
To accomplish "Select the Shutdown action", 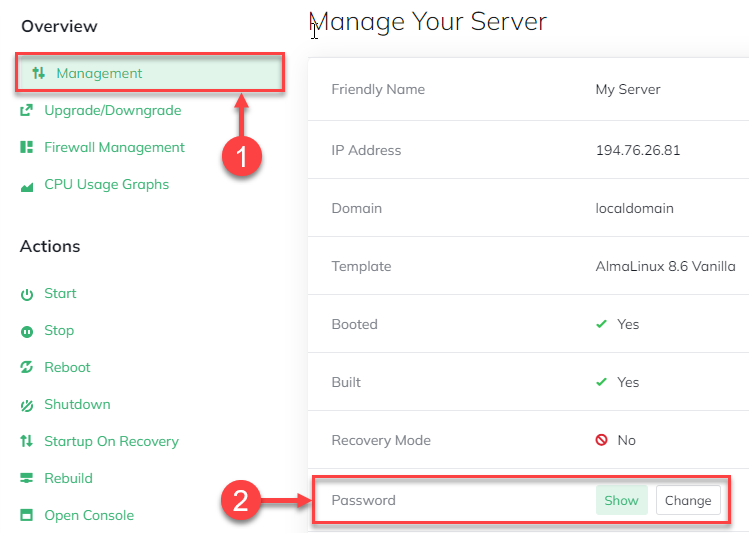I will [x=77, y=405].
